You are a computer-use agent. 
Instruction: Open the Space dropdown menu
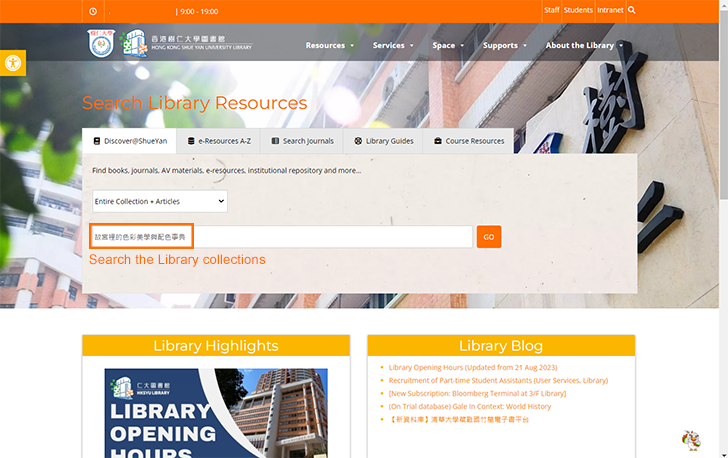[x=449, y=45]
